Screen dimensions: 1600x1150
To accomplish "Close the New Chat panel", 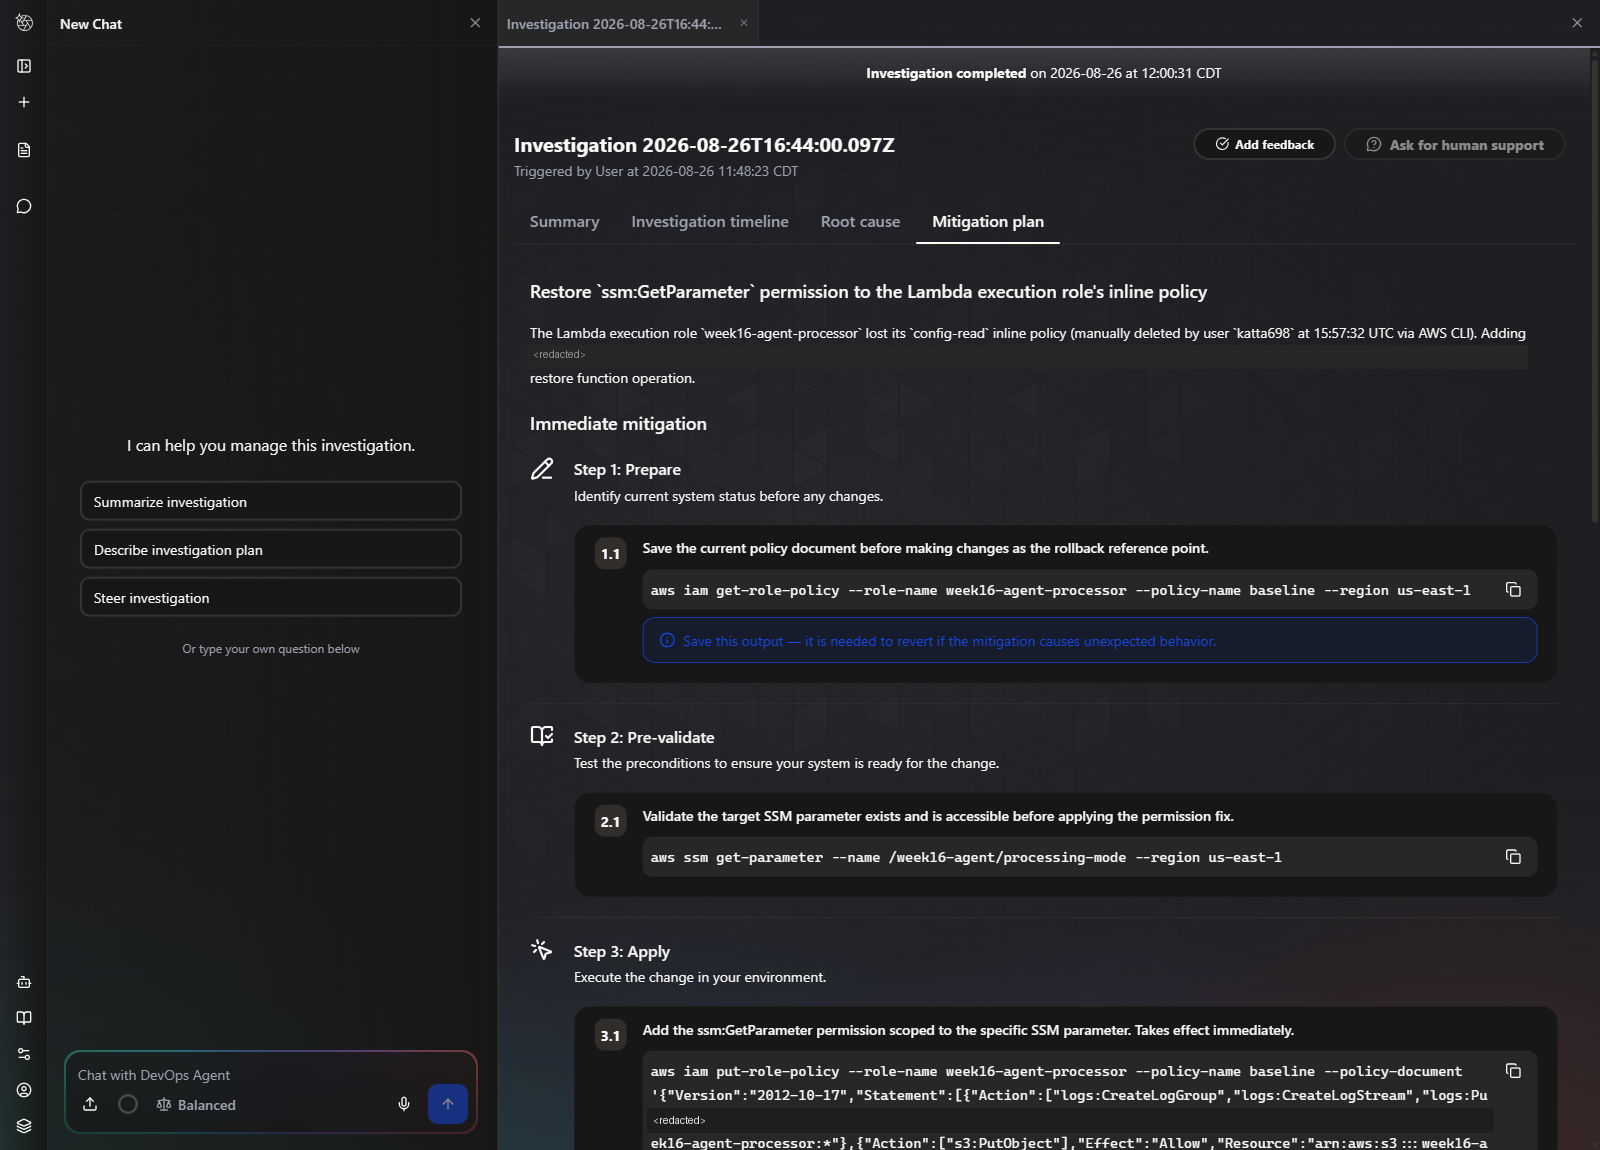I will tap(475, 23).
